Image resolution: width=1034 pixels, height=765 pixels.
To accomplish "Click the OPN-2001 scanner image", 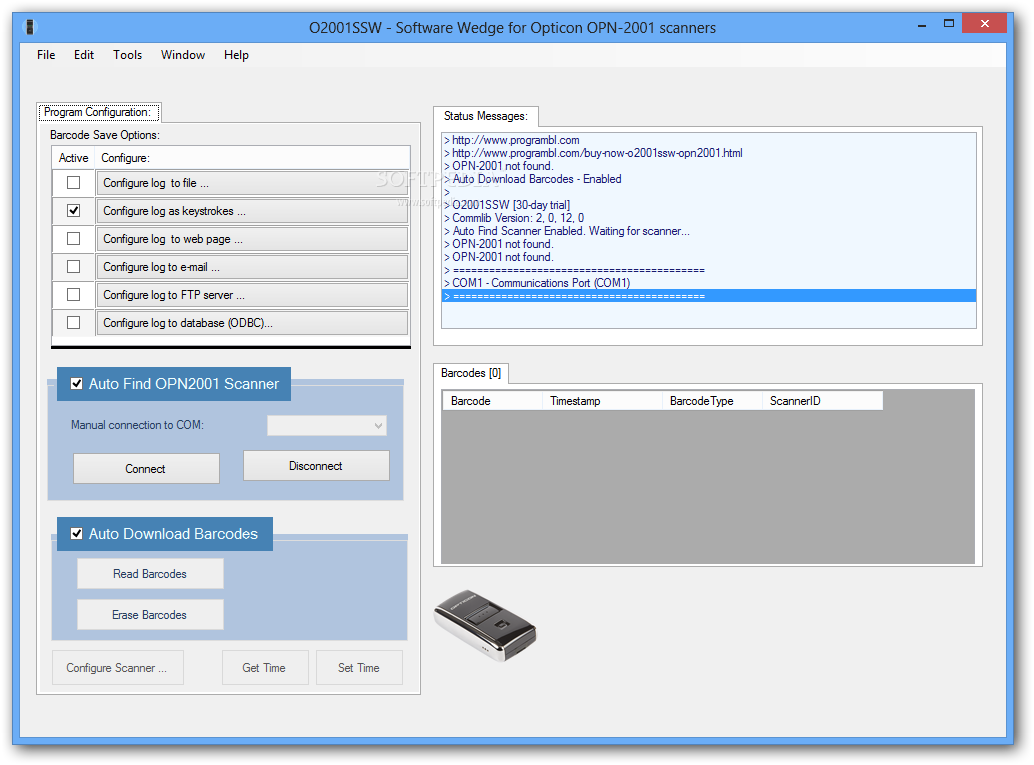I will [485, 625].
